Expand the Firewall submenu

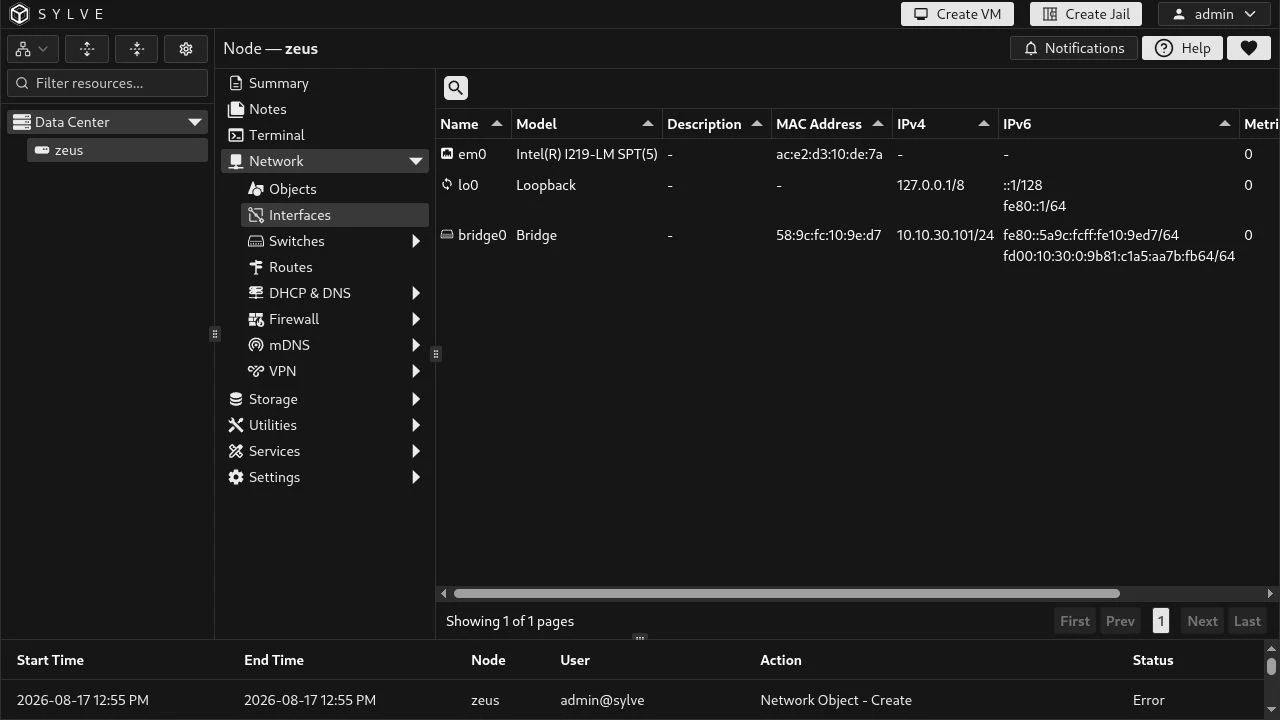pos(416,319)
